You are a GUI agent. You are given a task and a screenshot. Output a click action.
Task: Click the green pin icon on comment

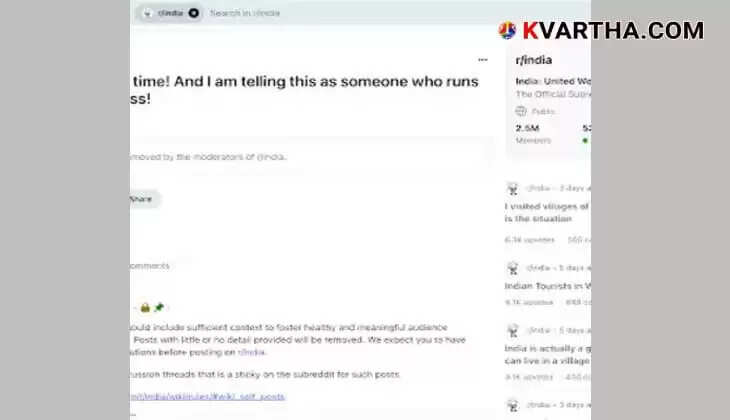click(x=159, y=307)
